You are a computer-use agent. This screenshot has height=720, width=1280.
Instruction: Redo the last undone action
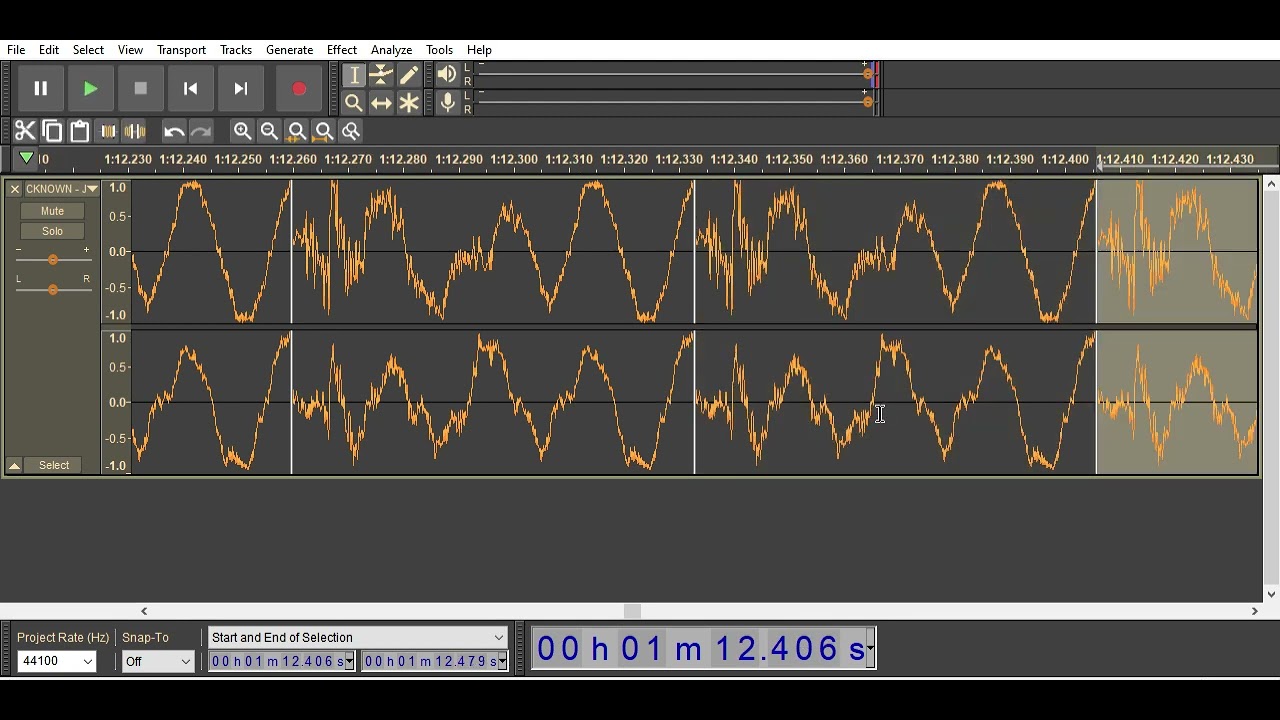(x=201, y=131)
